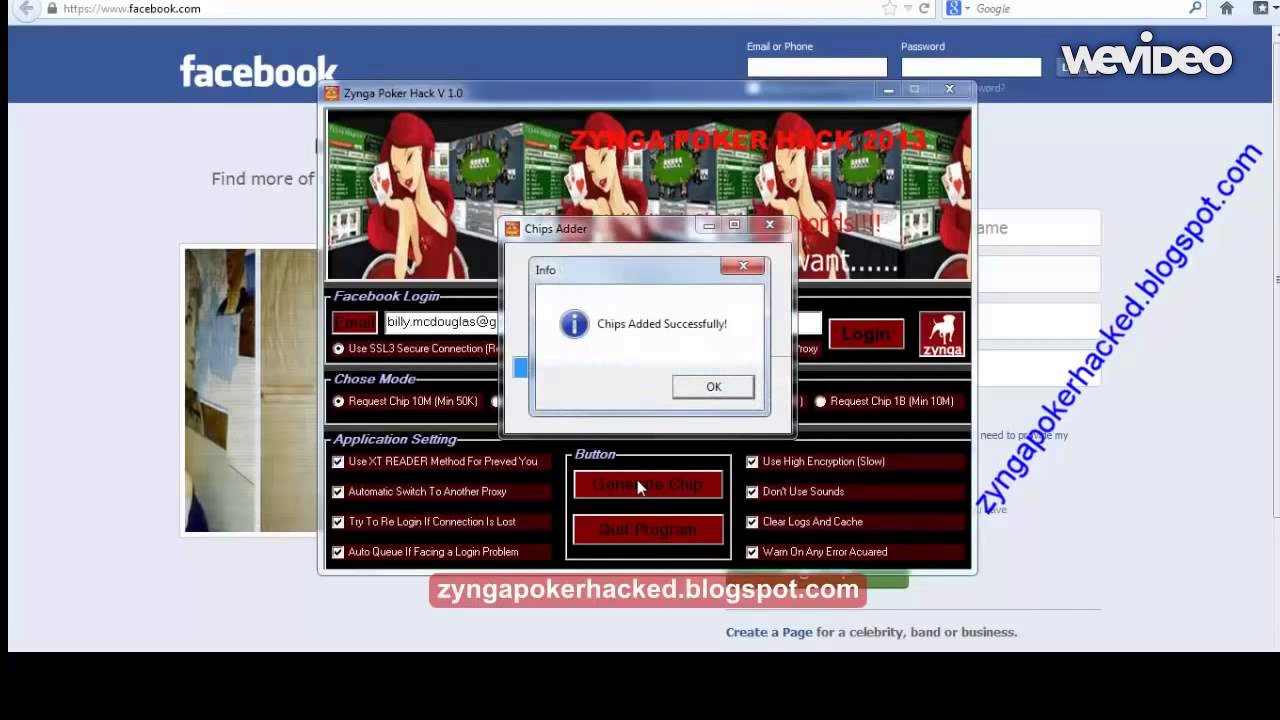Click the Generate Chip button

click(x=648, y=484)
